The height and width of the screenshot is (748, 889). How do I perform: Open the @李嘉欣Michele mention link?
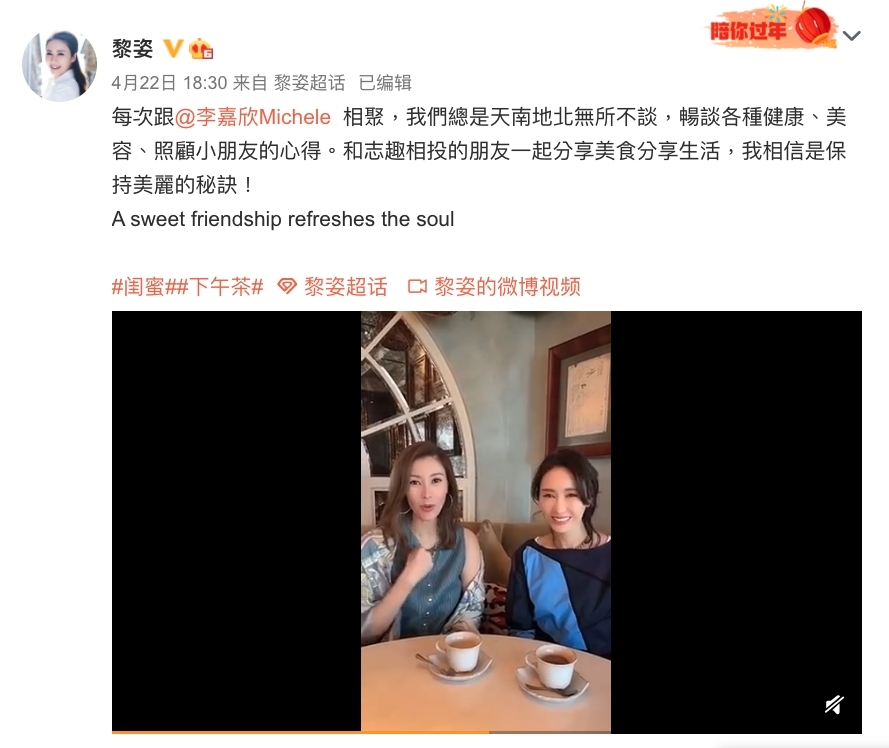(x=253, y=117)
